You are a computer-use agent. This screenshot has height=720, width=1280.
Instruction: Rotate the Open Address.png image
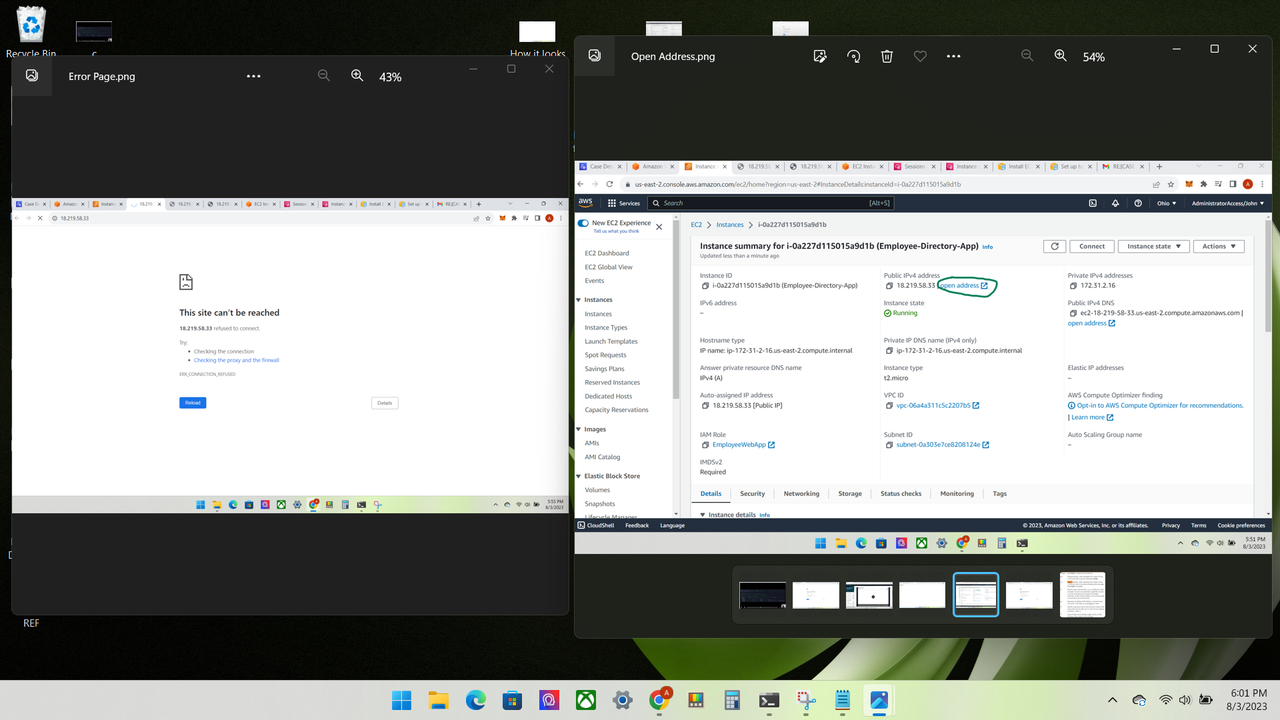coord(853,57)
